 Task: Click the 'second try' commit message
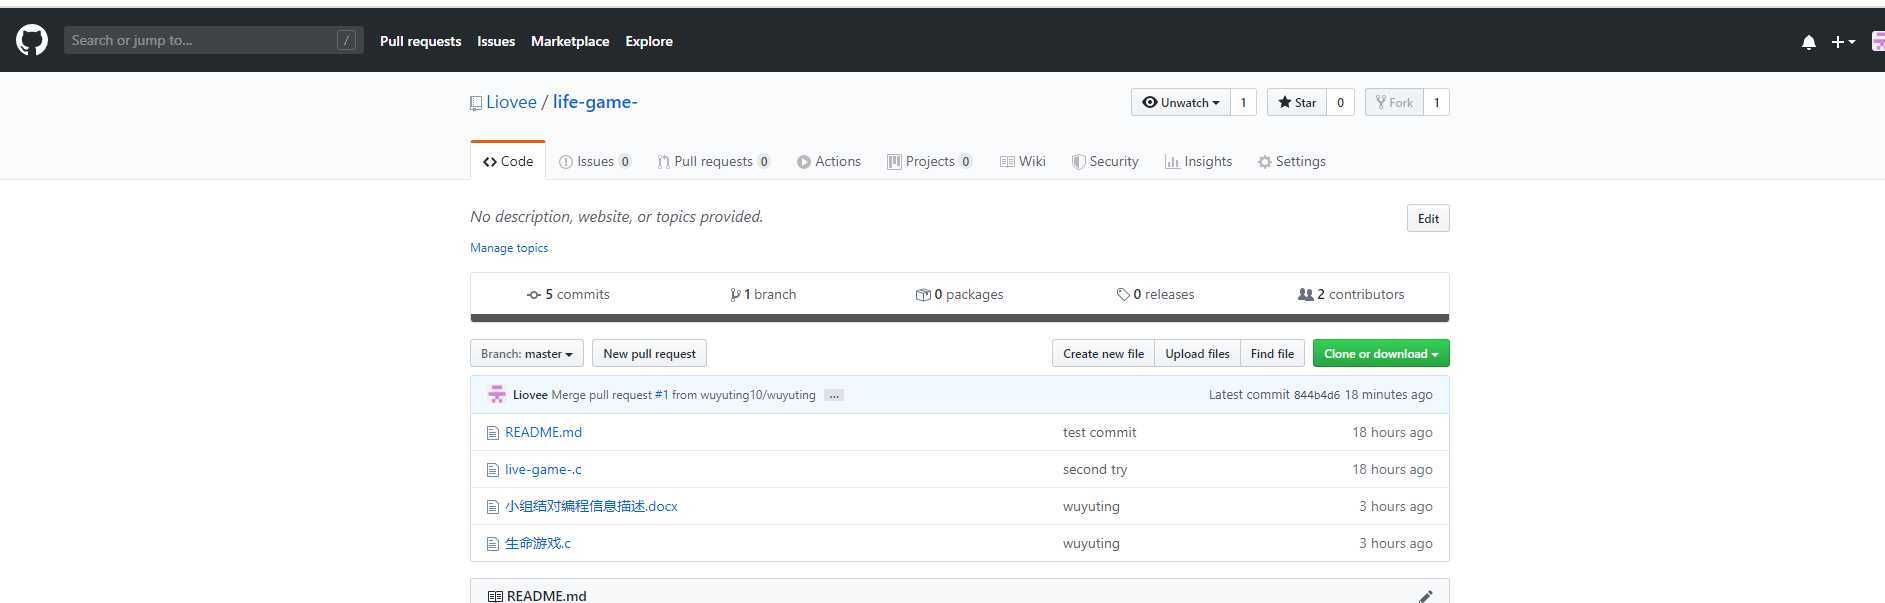[1095, 469]
